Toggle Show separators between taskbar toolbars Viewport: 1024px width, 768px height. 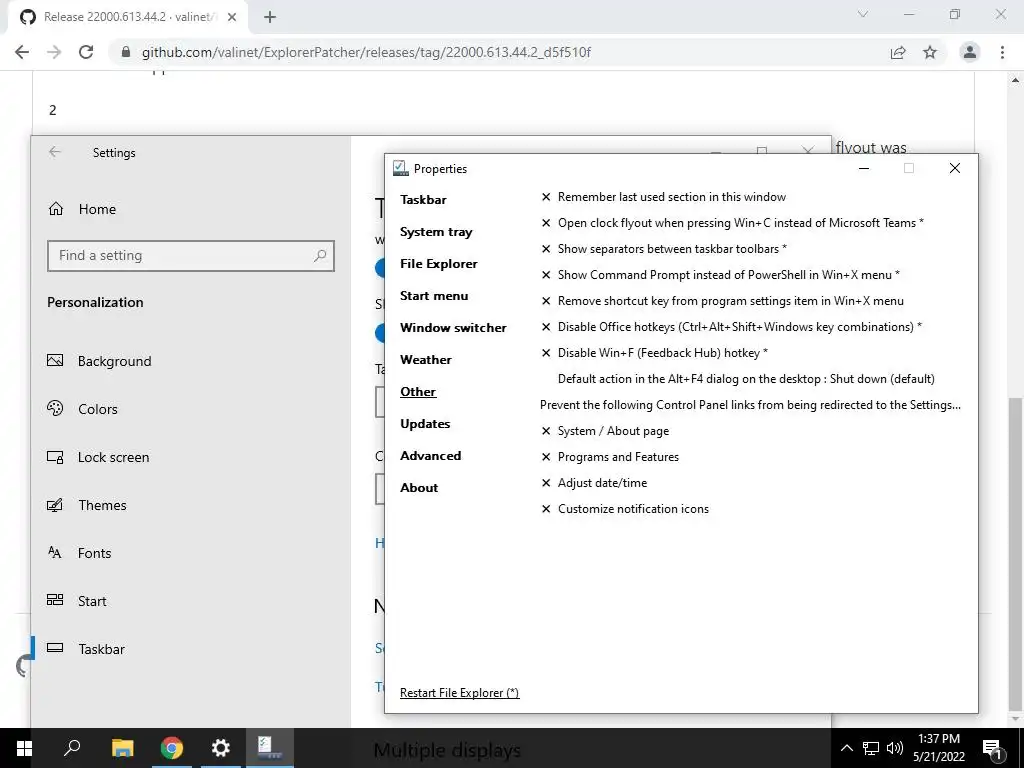click(x=664, y=249)
